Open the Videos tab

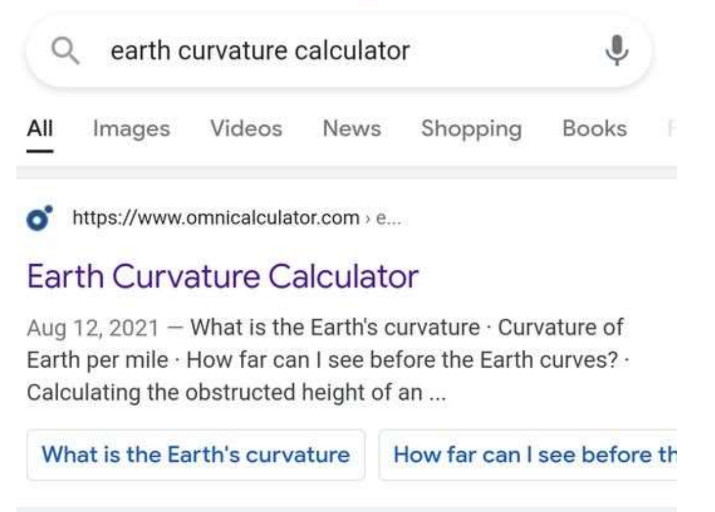pyautogui.click(x=246, y=129)
